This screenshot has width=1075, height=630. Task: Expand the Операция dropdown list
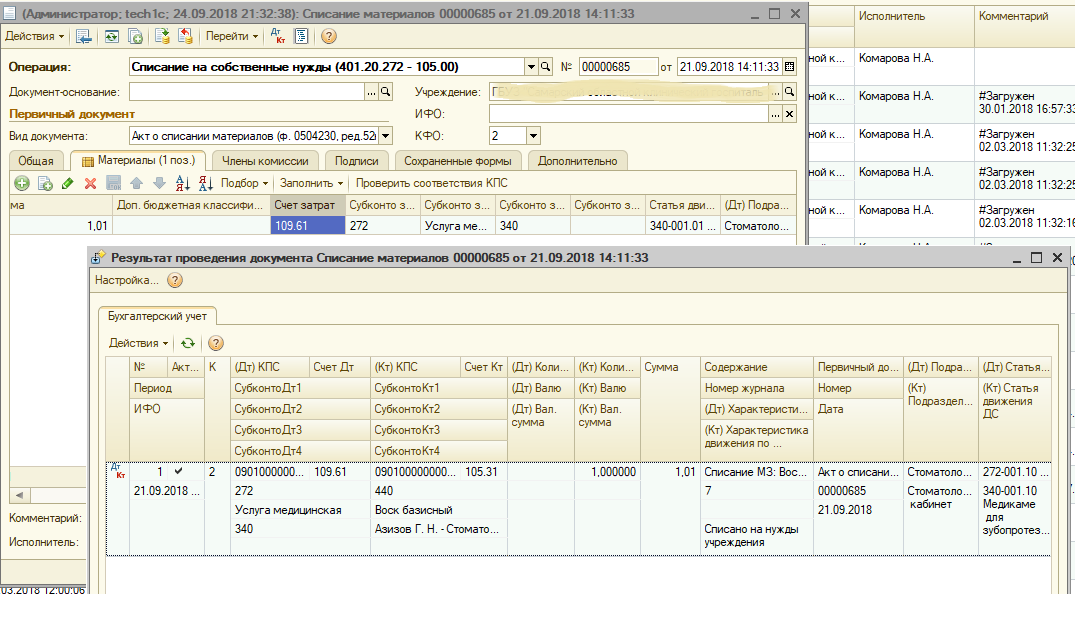(x=531, y=67)
